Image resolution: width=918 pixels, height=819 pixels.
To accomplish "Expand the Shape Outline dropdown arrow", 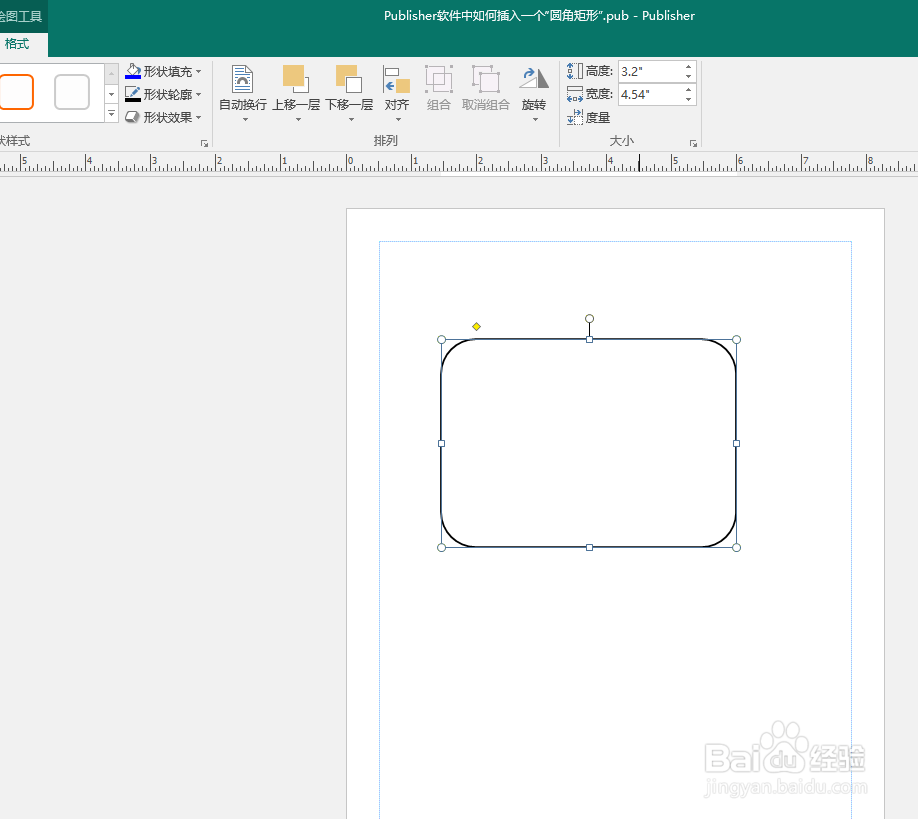I will point(198,94).
